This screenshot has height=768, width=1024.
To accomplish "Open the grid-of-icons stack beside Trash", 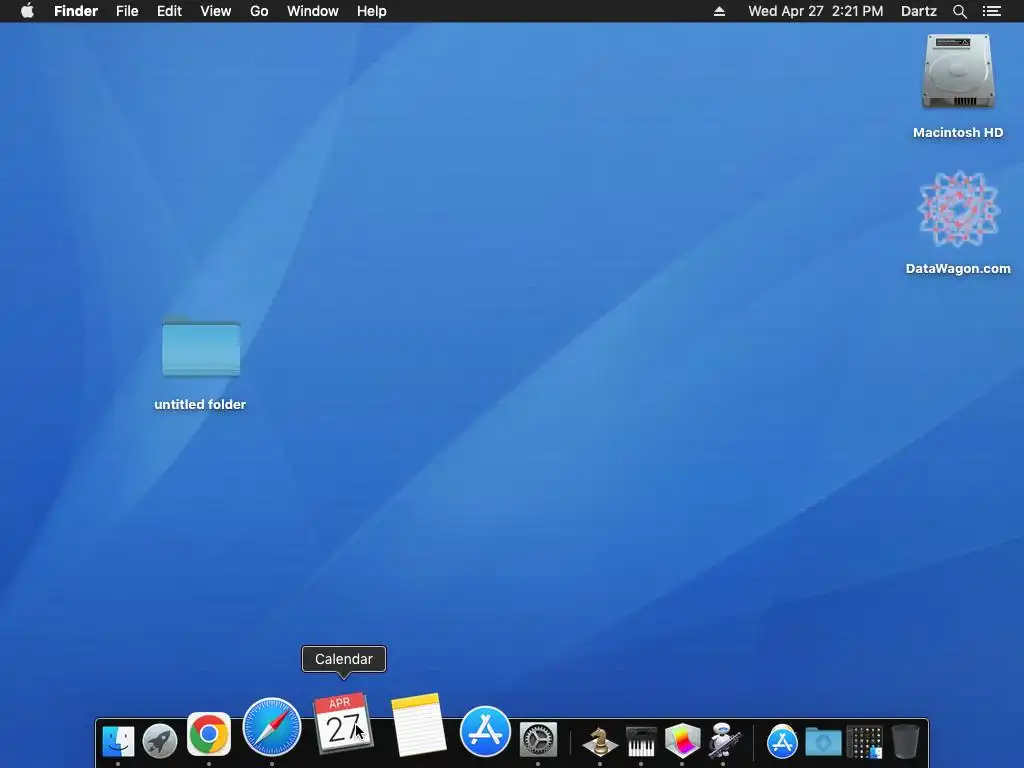I will [865, 742].
